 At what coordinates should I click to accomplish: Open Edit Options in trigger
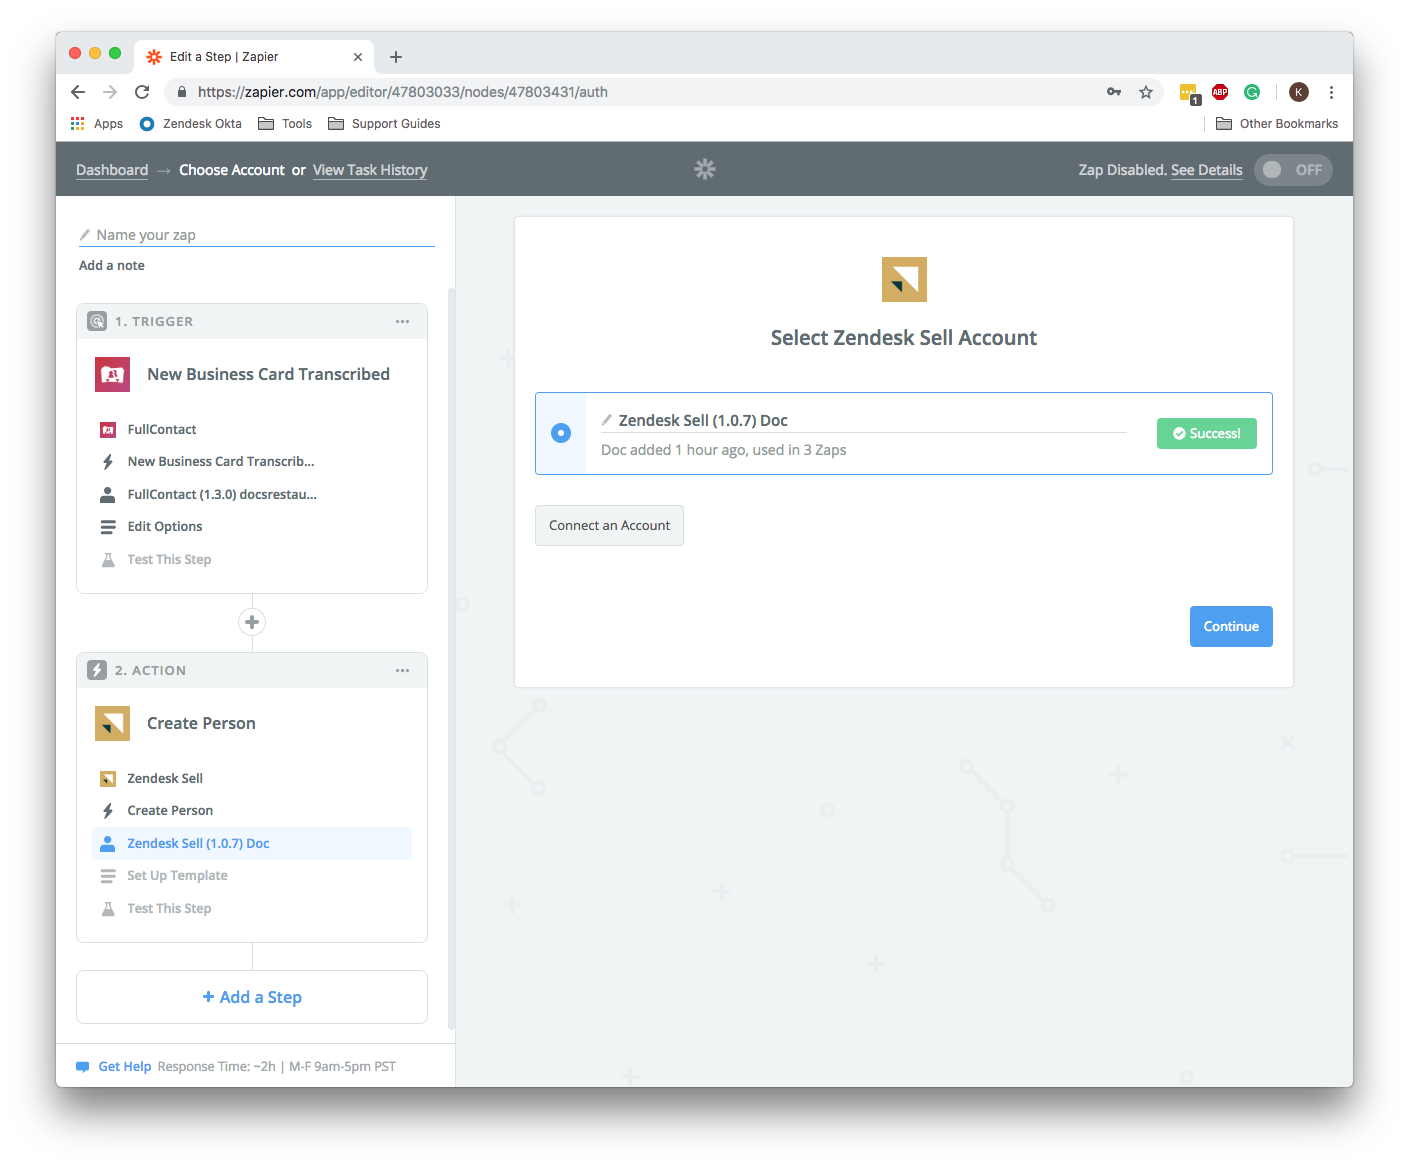252,526
